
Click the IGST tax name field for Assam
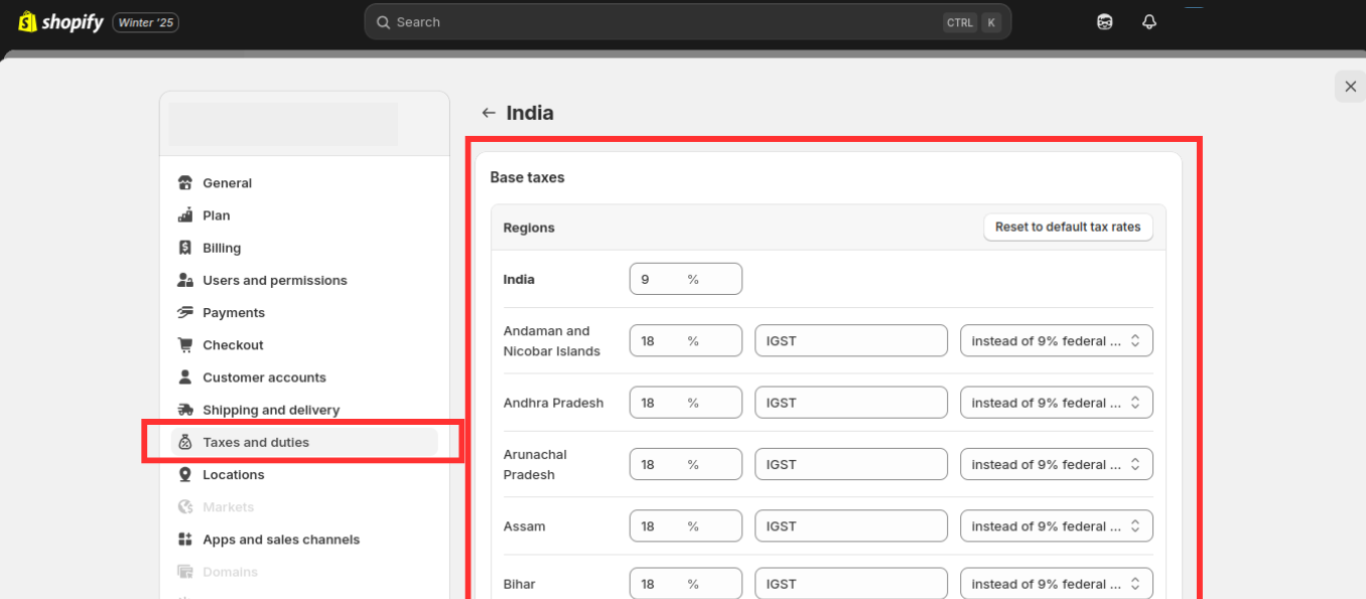pyautogui.click(x=850, y=525)
